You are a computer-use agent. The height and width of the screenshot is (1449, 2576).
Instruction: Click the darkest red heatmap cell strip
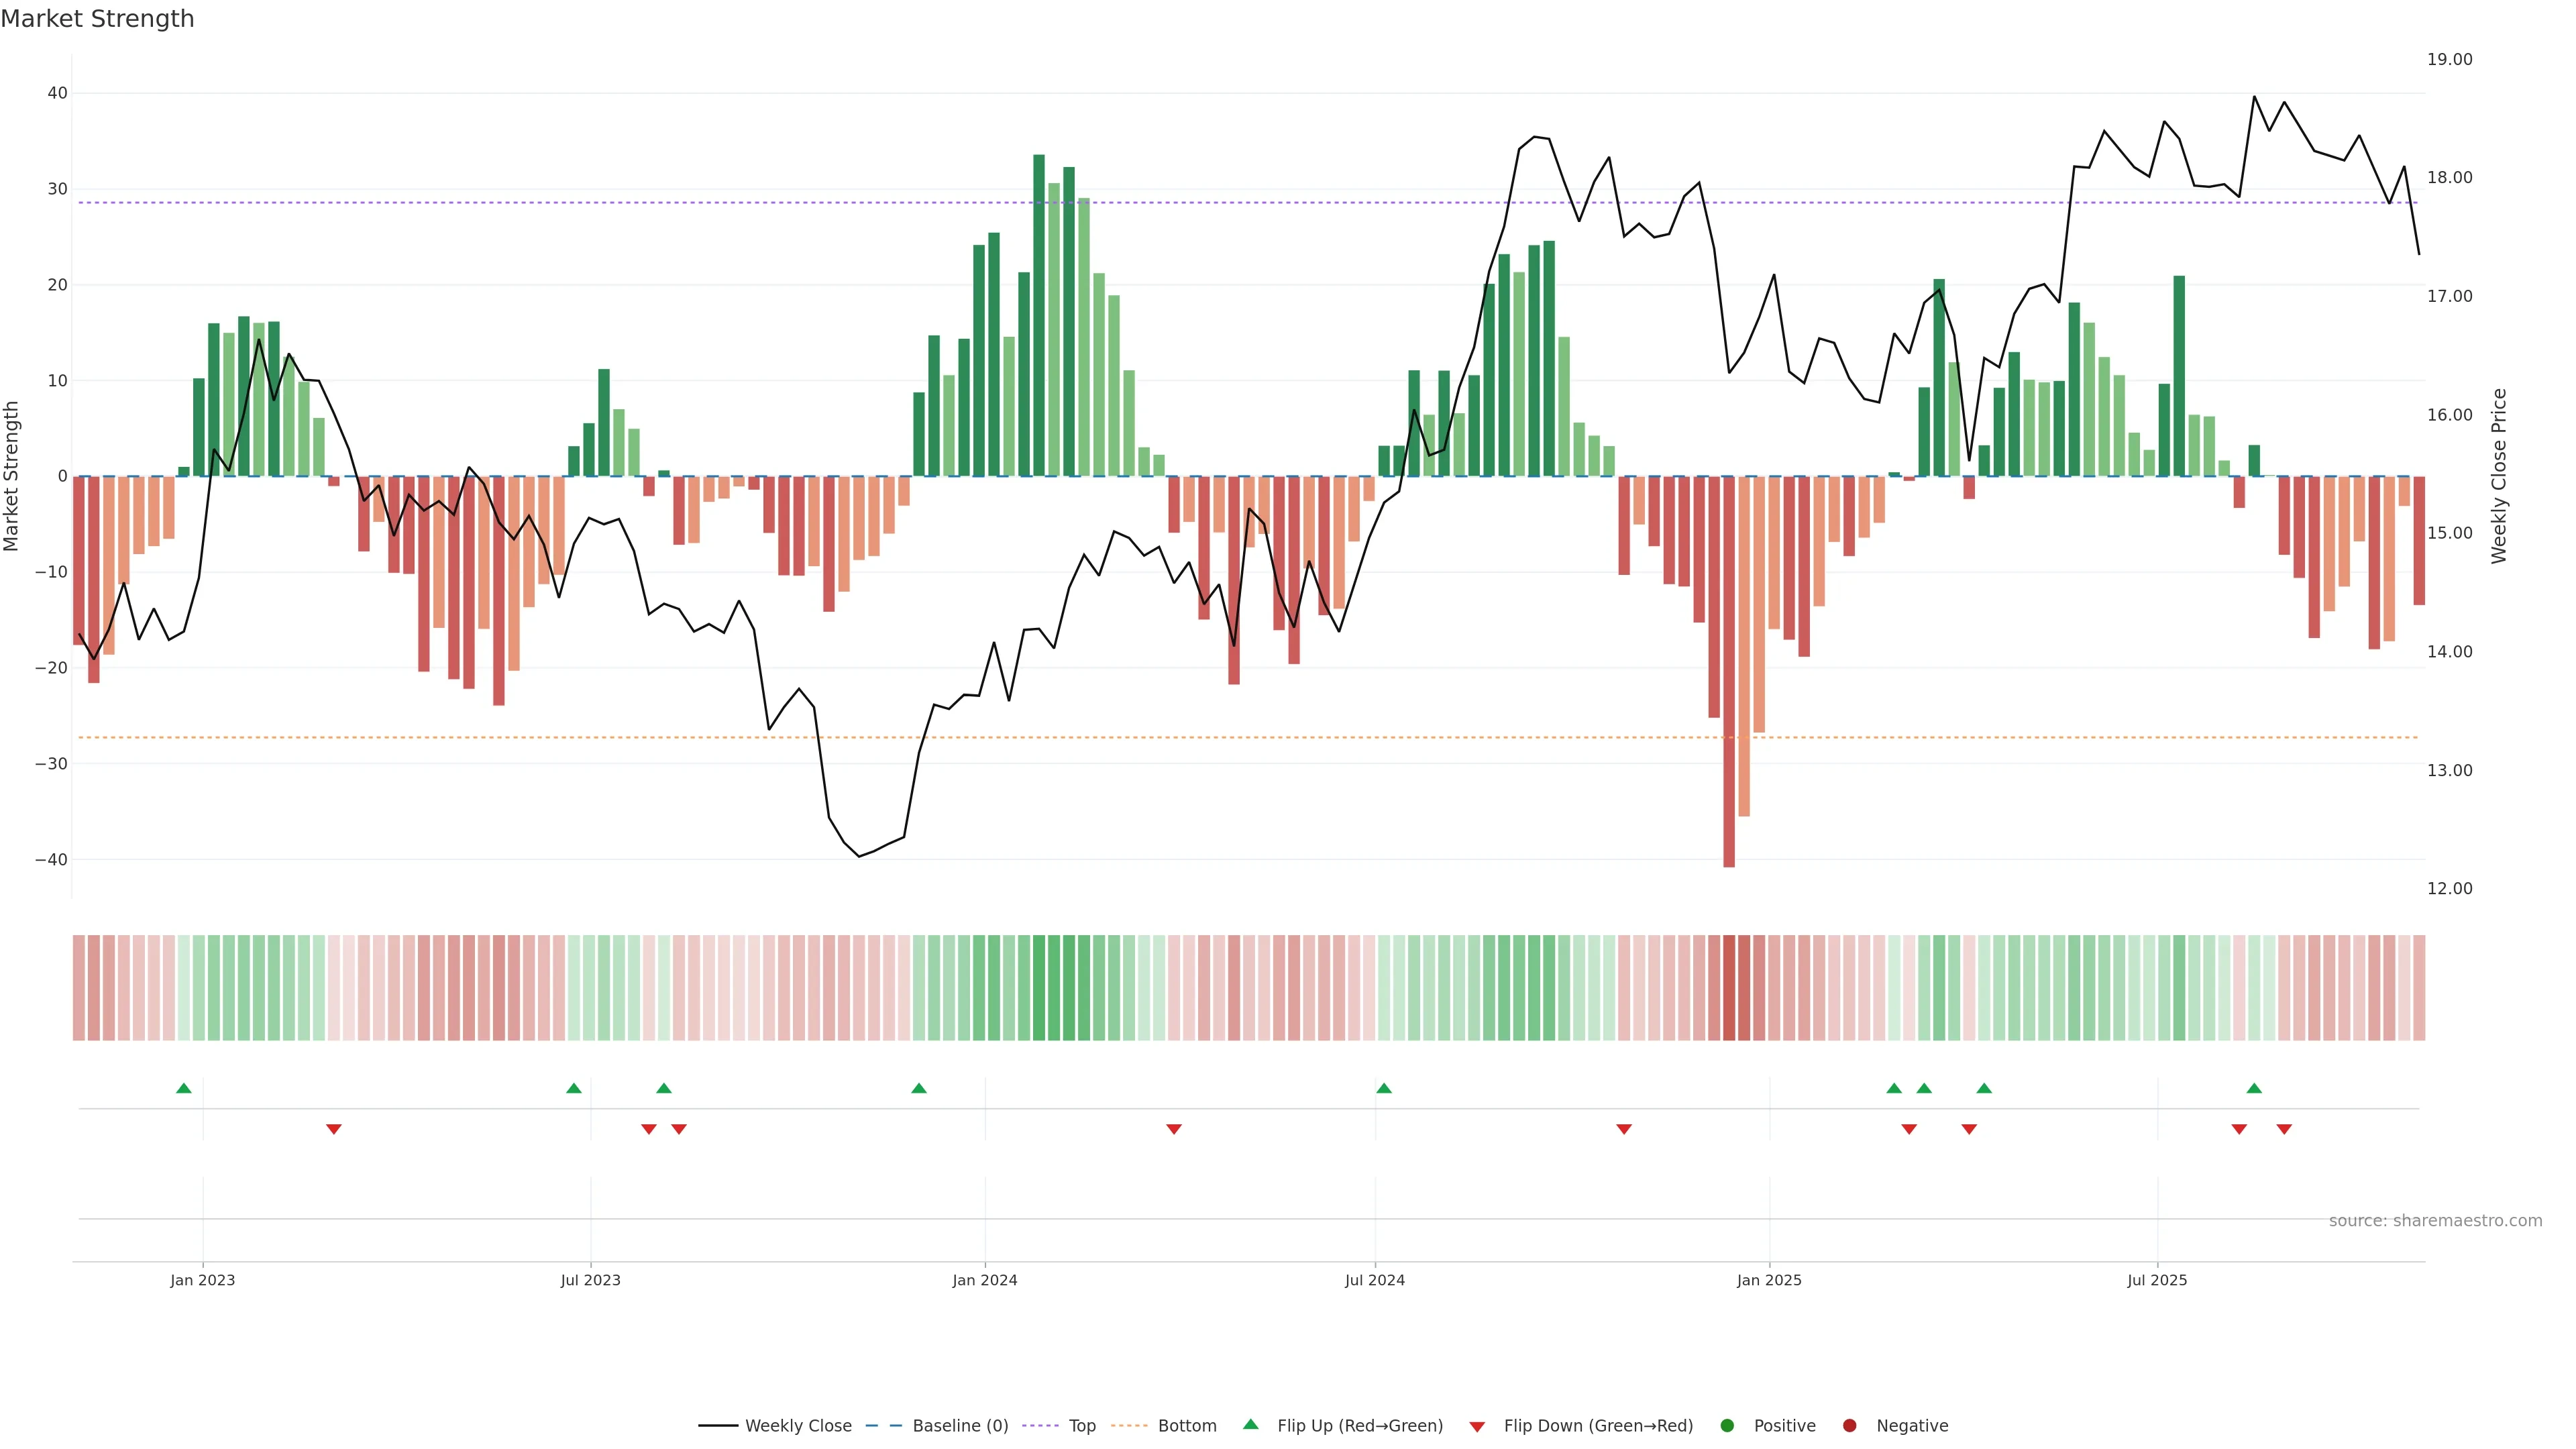(x=1729, y=988)
